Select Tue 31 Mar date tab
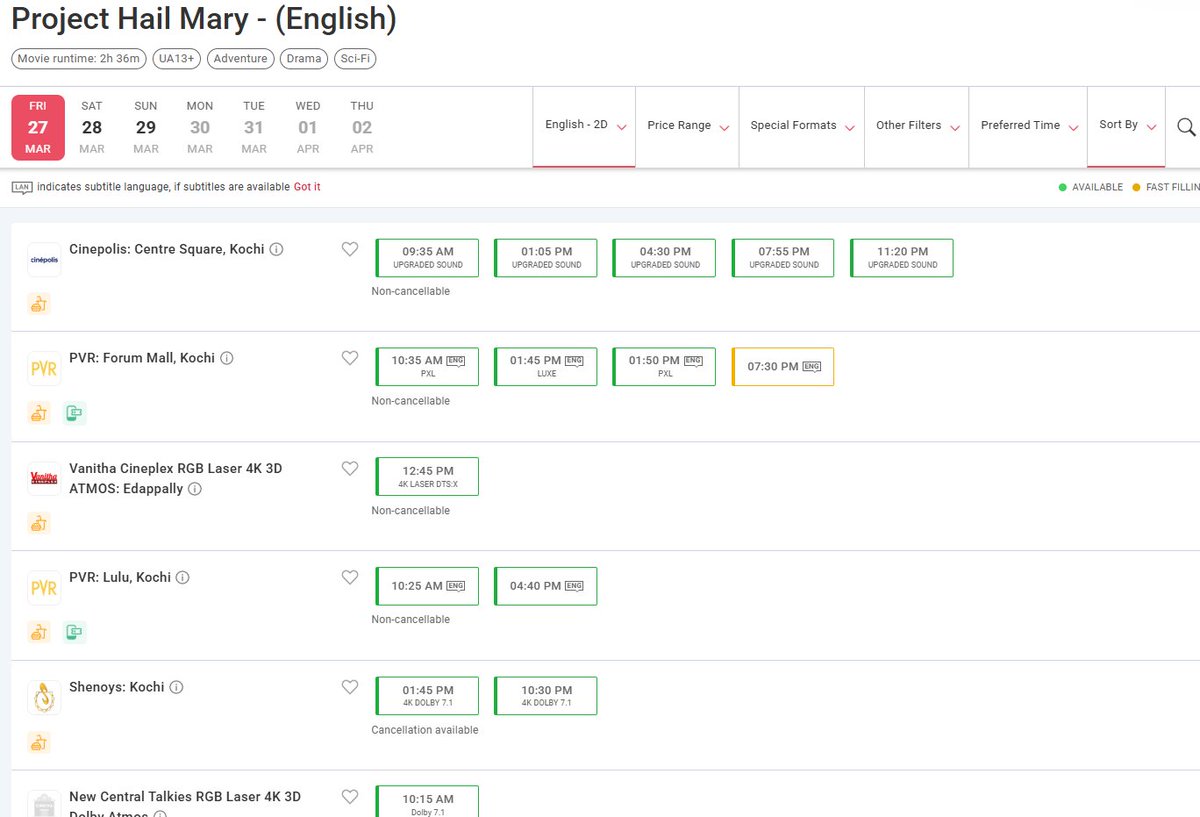The image size is (1200, 817). point(254,128)
